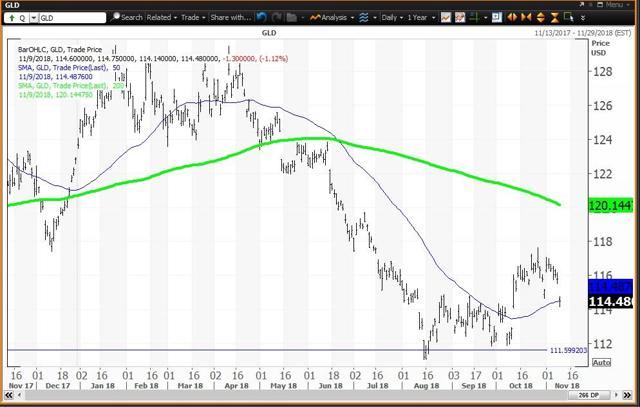
Task: Click the blue add-panel square icon
Action: (x=497, y=18)
